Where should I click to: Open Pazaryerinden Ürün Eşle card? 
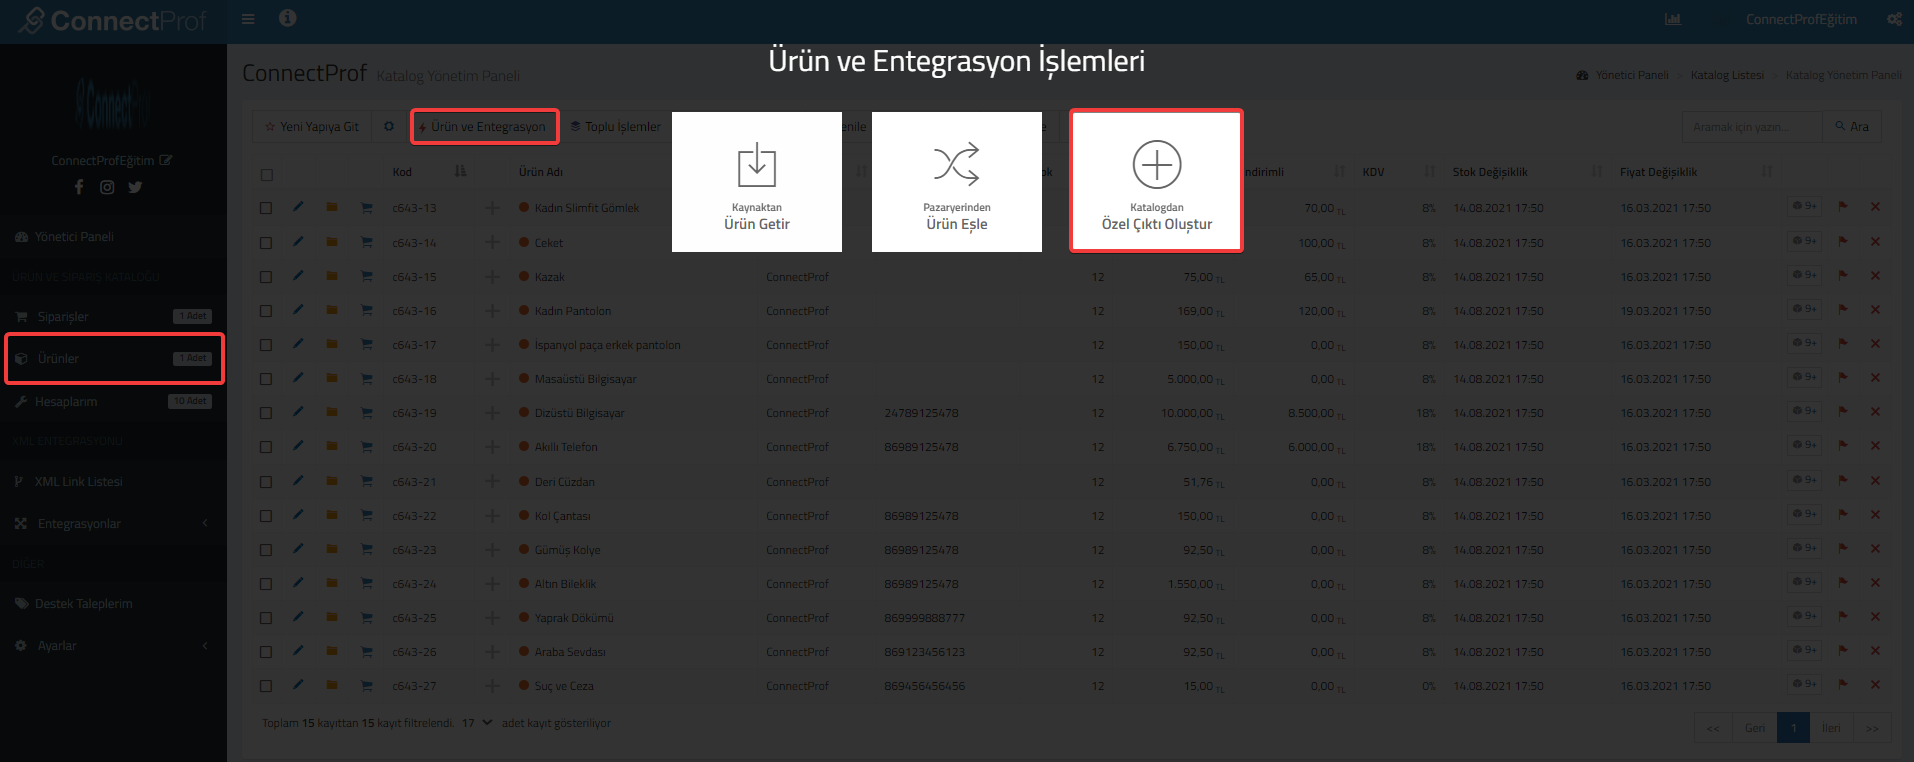click(x=957, y=182)
